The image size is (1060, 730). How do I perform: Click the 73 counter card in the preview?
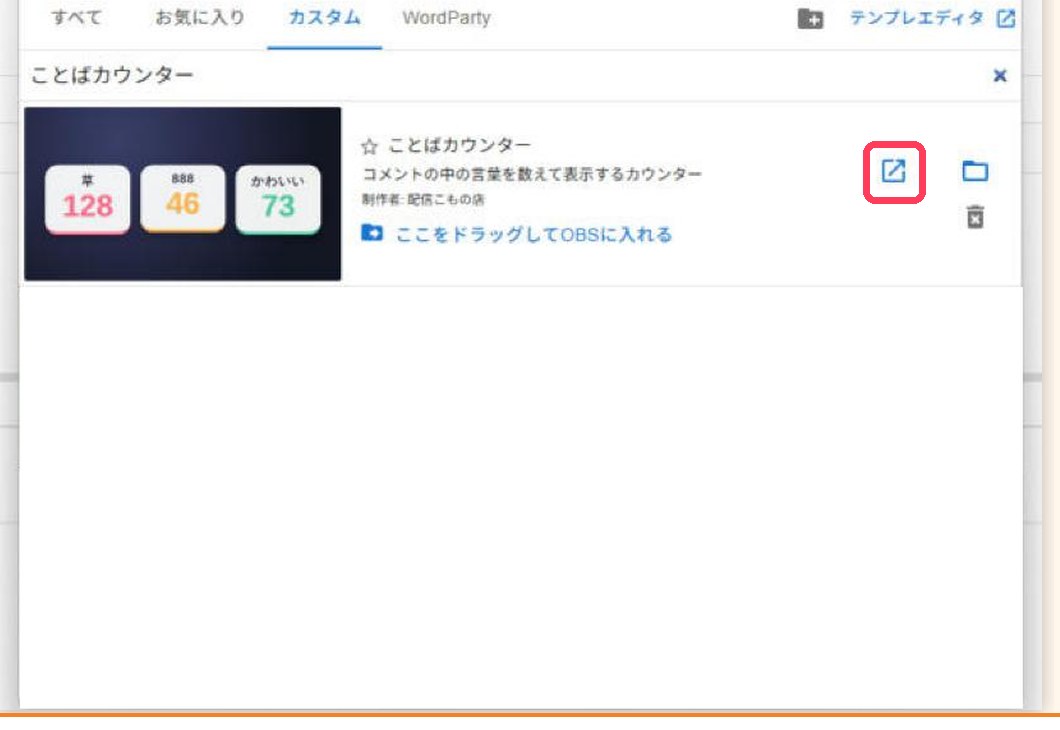tap(278, 199)
